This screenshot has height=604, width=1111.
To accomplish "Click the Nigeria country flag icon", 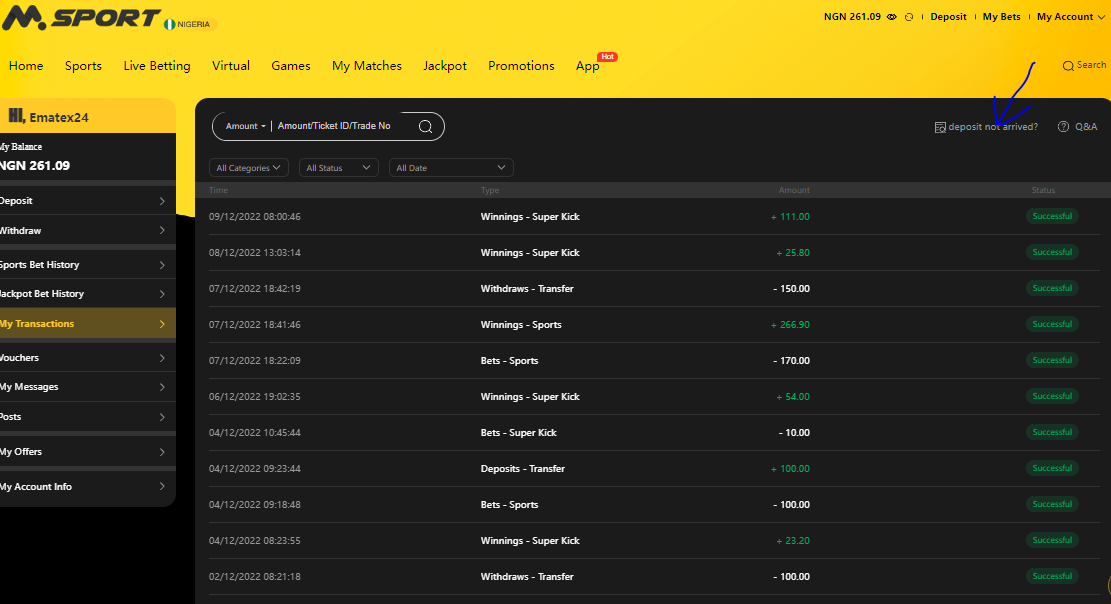I will point(169,24).
